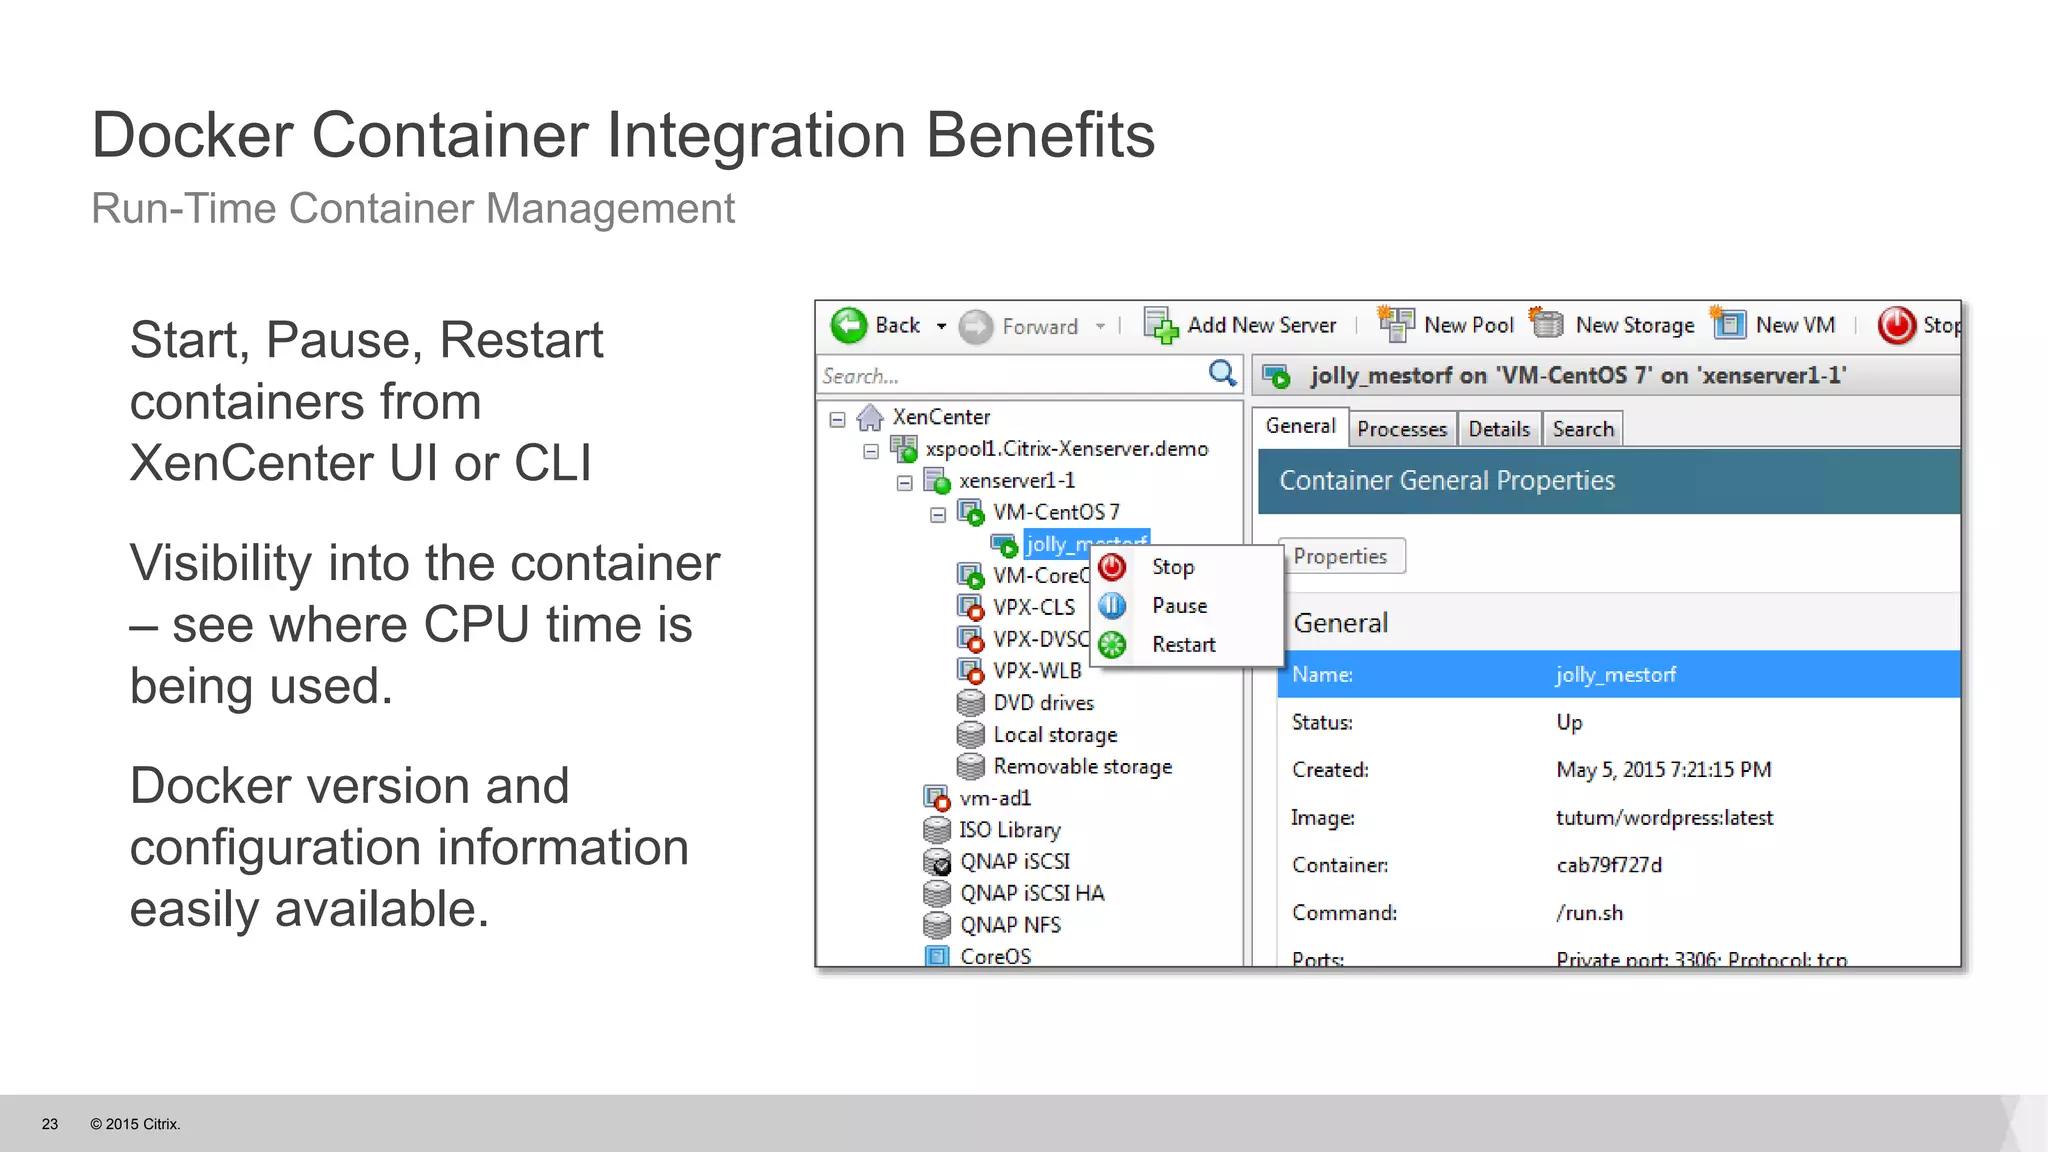This screenshot has width=2048, height=1152.
Task: Click the Created date May 5, 2015
Action: tap(1663, 770)
